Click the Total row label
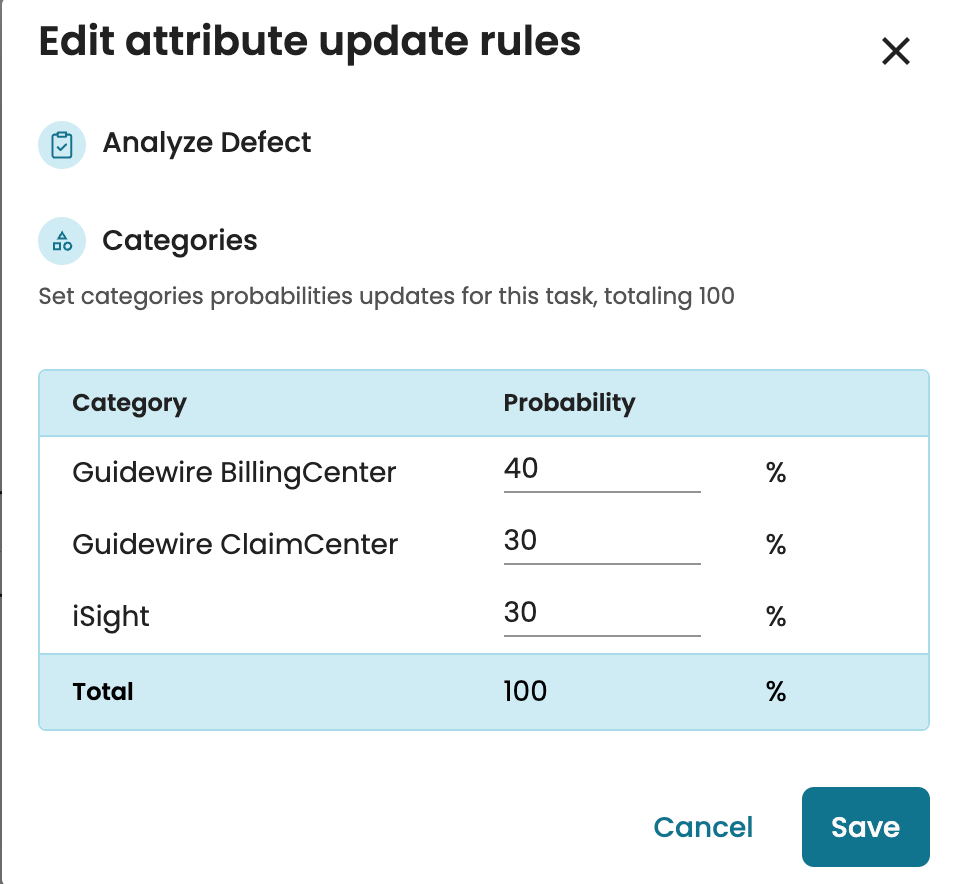Viewport: 964px width, 884px height. [x=103, y=691]
